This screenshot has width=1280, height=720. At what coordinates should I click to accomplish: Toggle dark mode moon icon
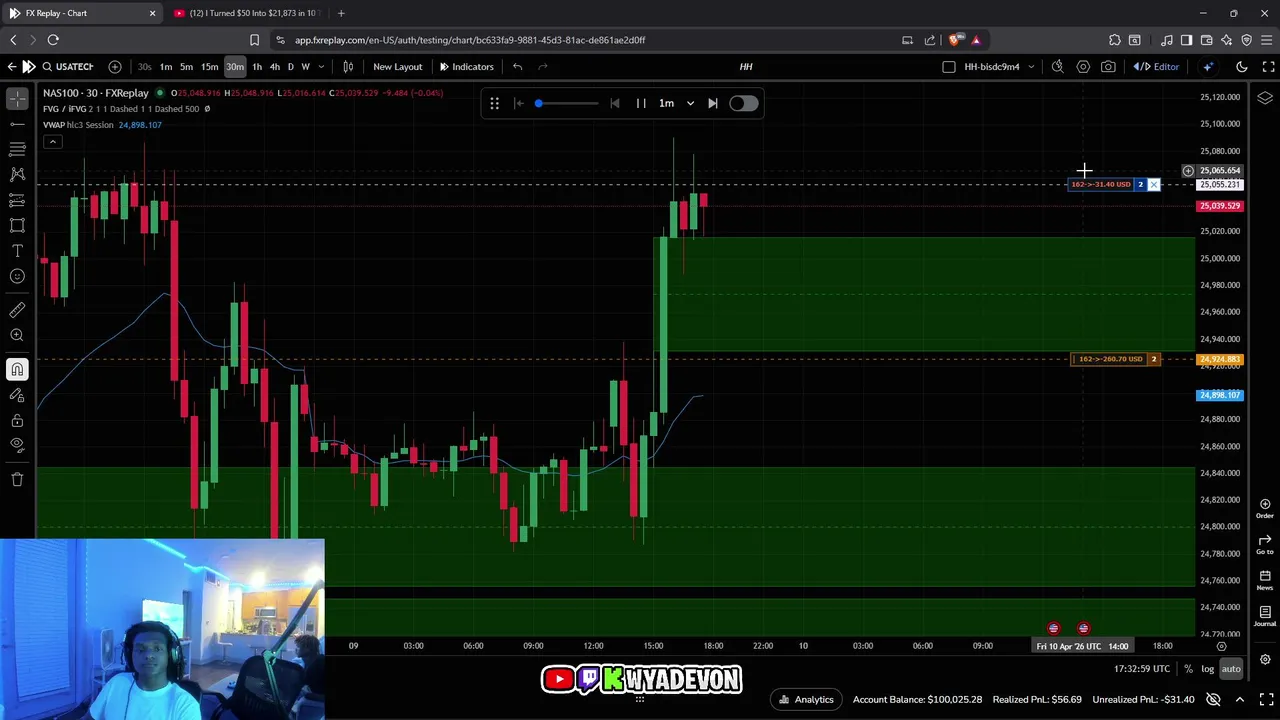point(1242,66)
